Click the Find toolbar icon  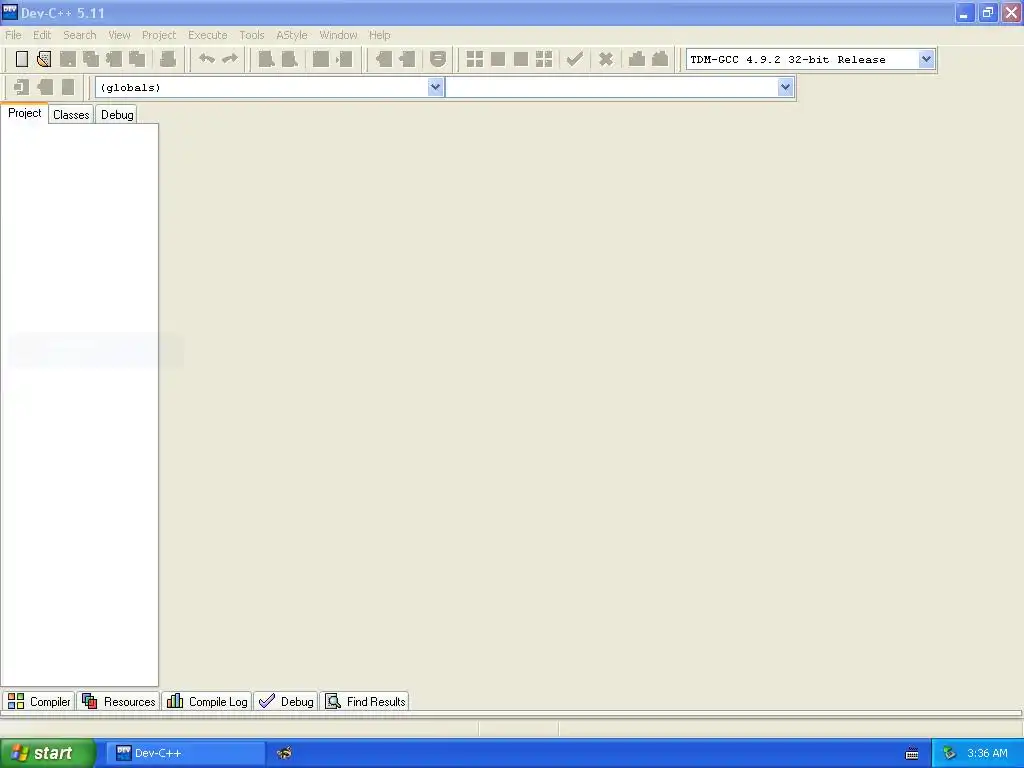[266, 59]
